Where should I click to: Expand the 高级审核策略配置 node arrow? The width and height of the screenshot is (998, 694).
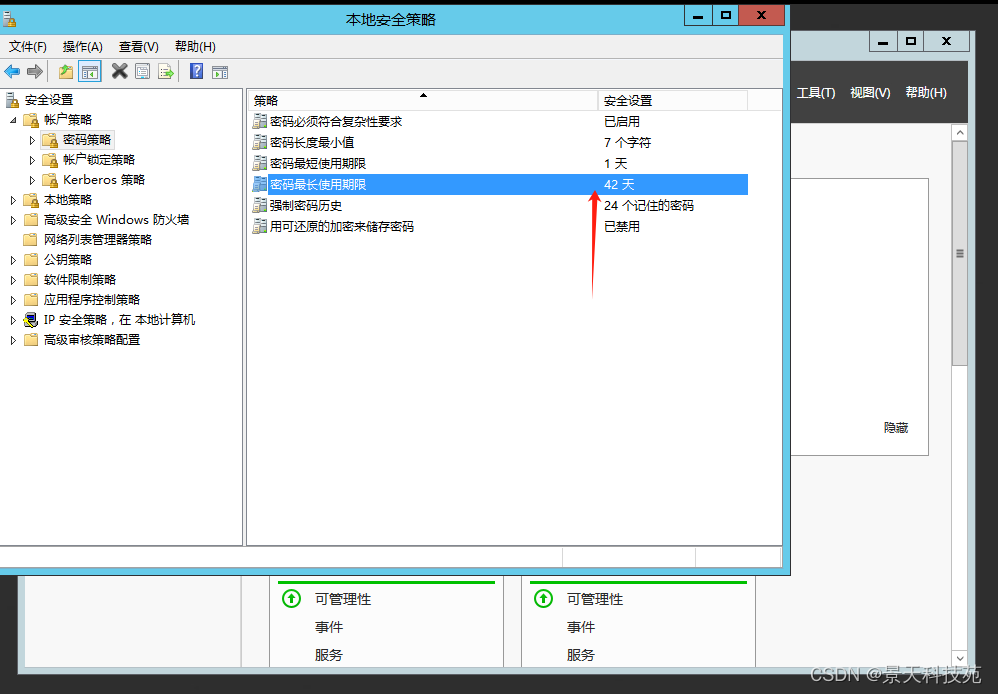[13, 340]
